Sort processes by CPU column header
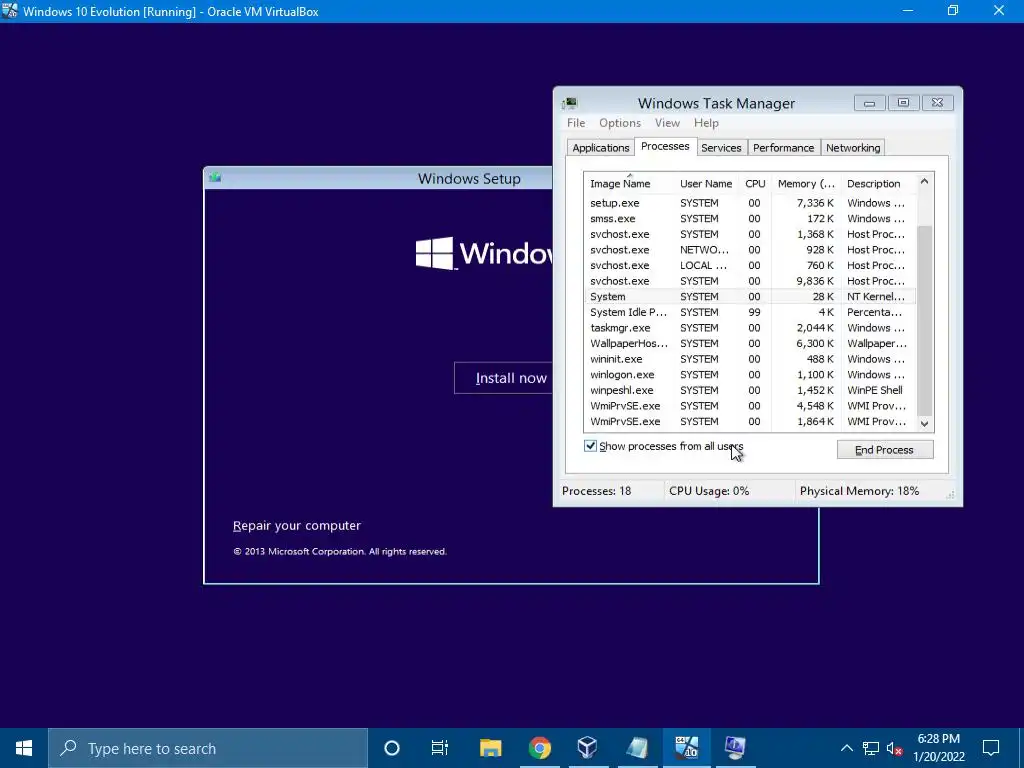This screenshot has height=768, width=1024. point(755,184)
